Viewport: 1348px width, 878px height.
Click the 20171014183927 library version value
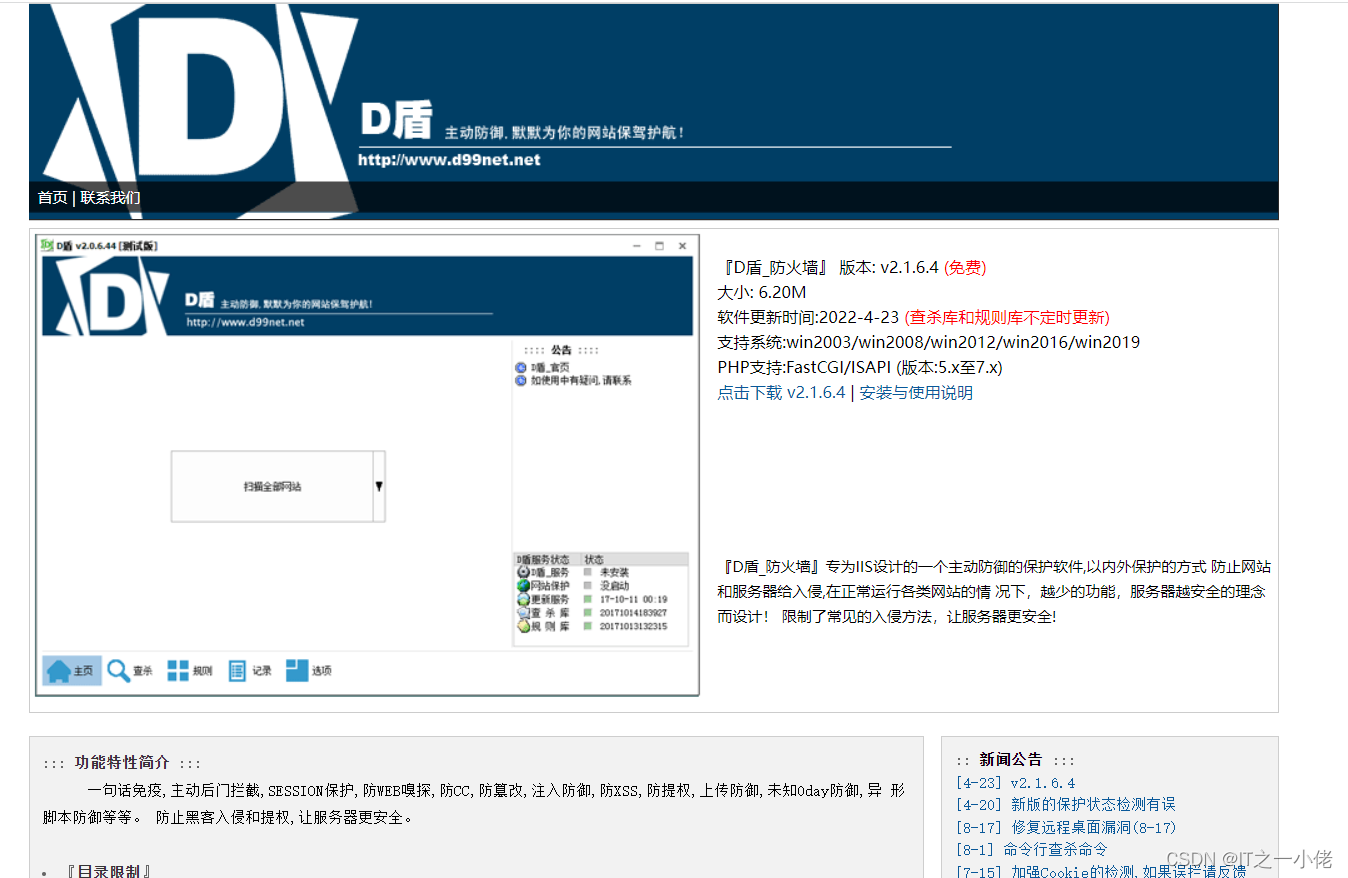(x=633, y=612)
